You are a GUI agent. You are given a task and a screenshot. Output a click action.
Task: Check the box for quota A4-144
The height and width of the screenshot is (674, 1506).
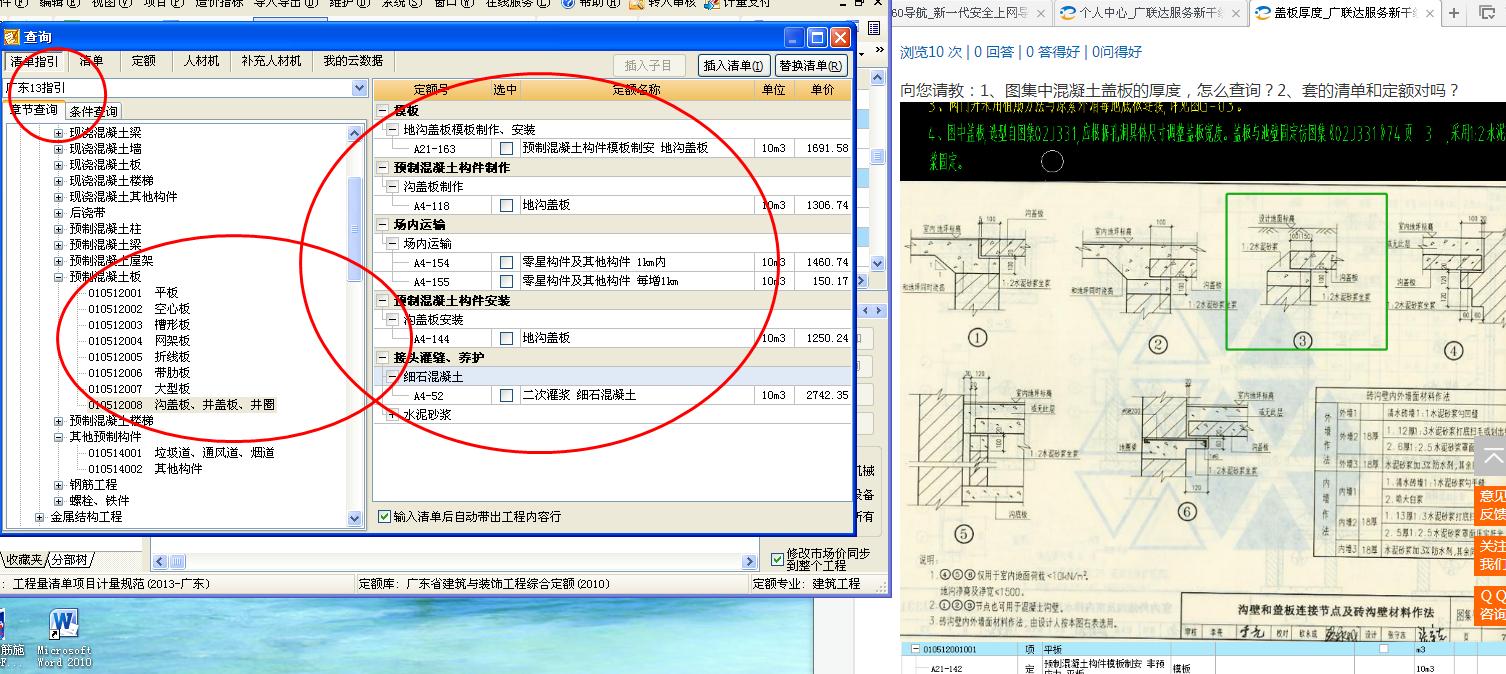coord(506,338)
